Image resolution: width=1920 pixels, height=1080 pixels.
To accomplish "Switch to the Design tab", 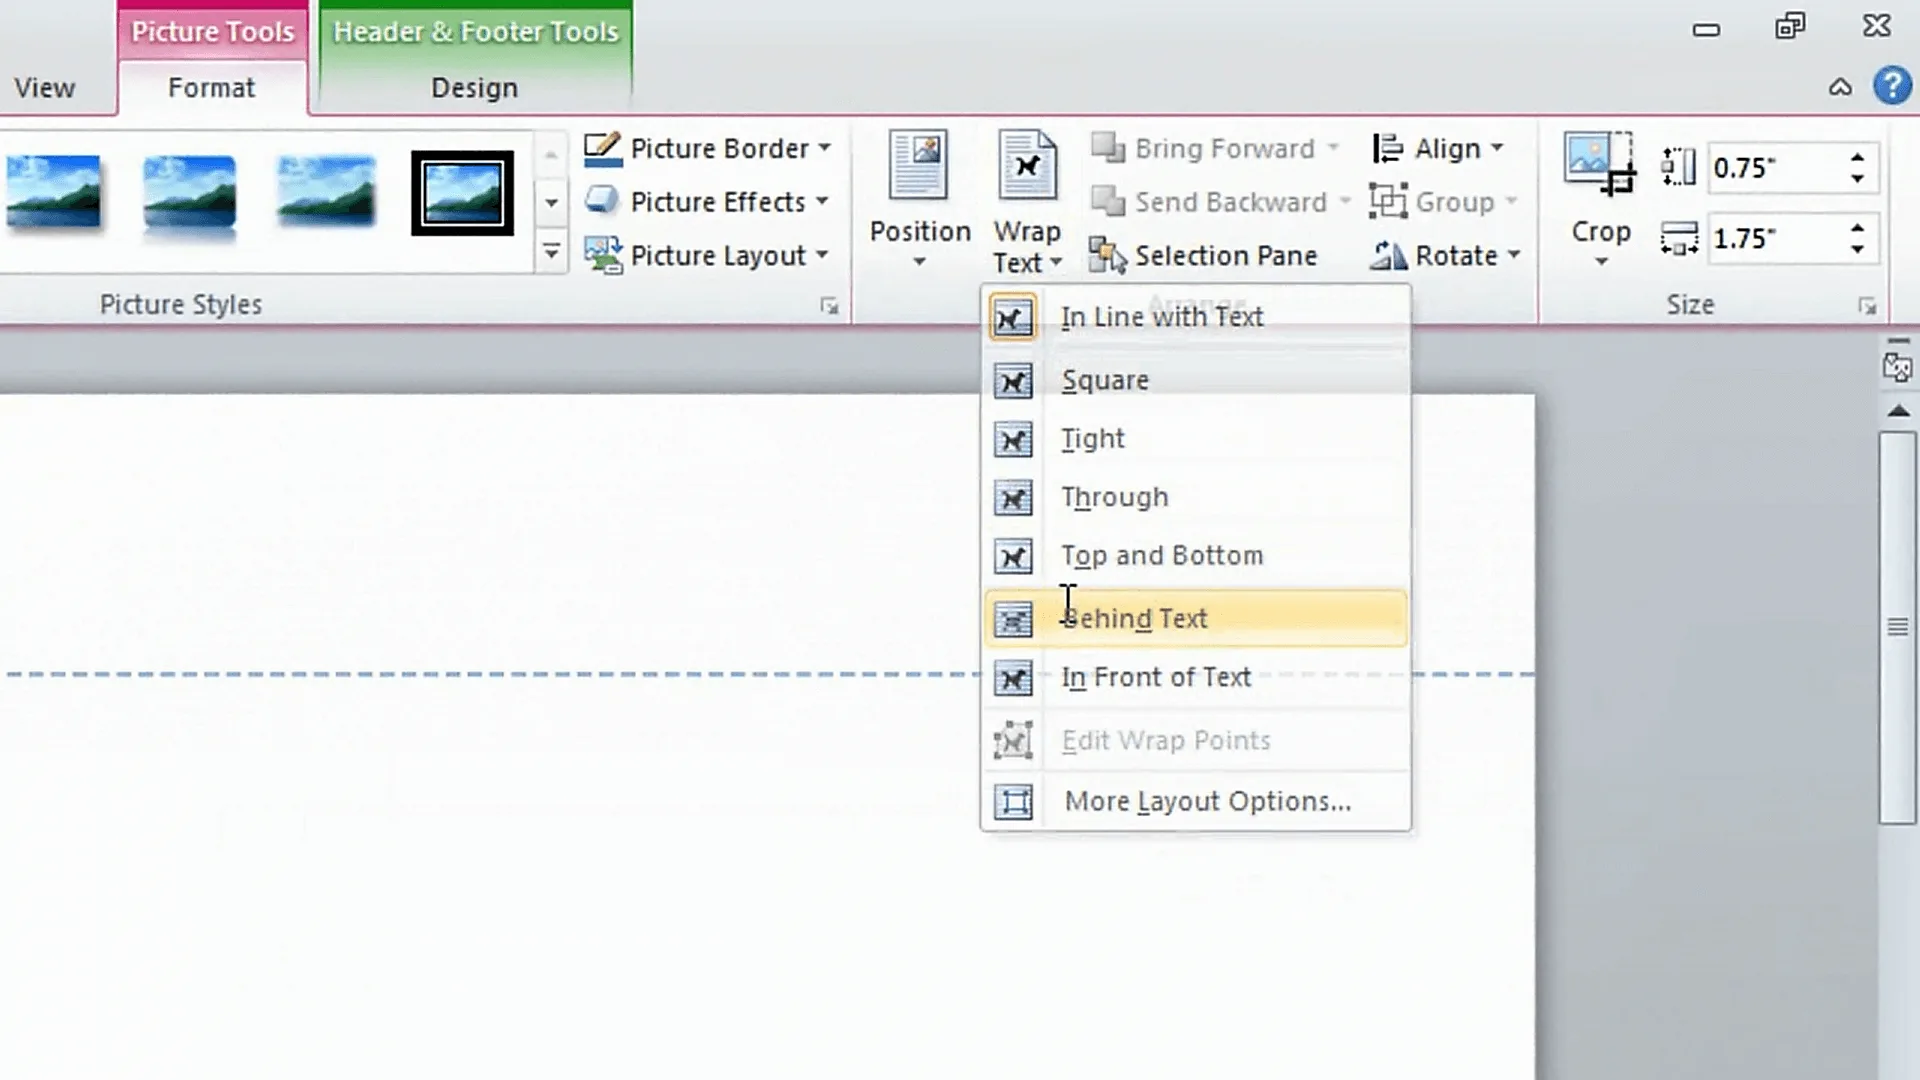I will [473, 88].
